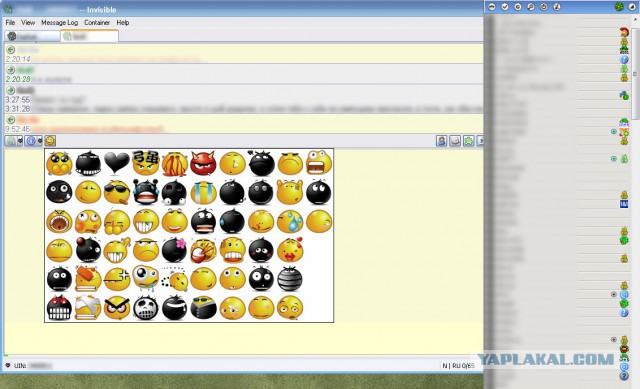Insert the yellow angry emoticon with thick black eyebrows
640x389 pixels.
pyautogui.click(x=117, y=308)
